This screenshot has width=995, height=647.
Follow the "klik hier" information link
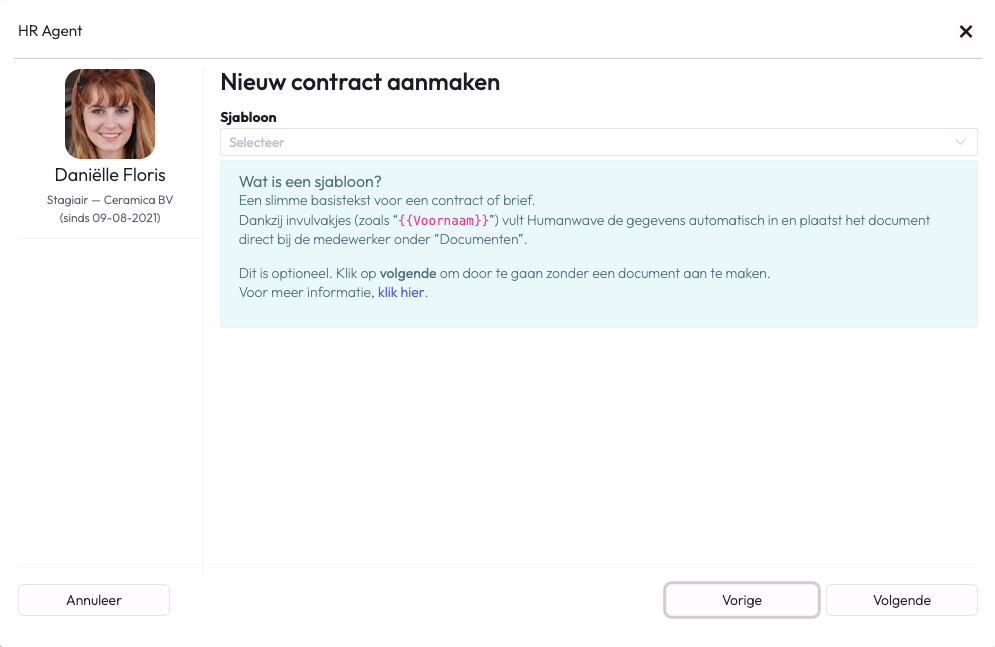pos(400,292)
